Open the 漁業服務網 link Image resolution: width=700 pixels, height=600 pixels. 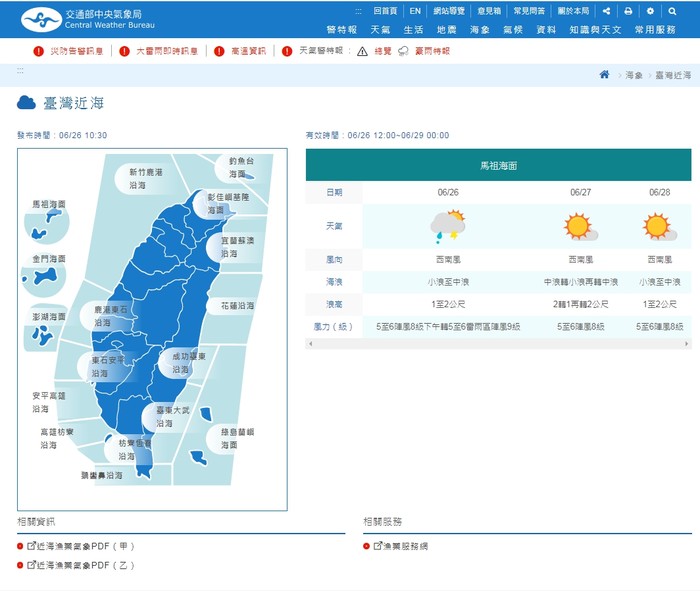point(405,546)
